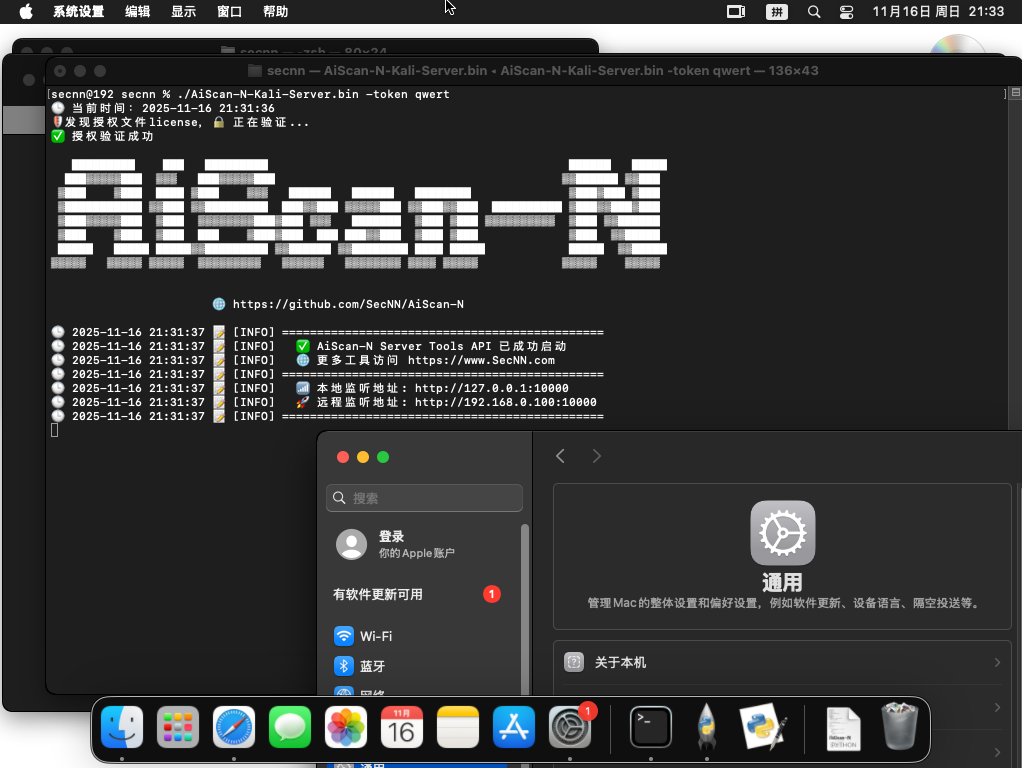Open Calendar showing 16 in Dock
The image size is (1022, 768).
click(x=402, y=727)
